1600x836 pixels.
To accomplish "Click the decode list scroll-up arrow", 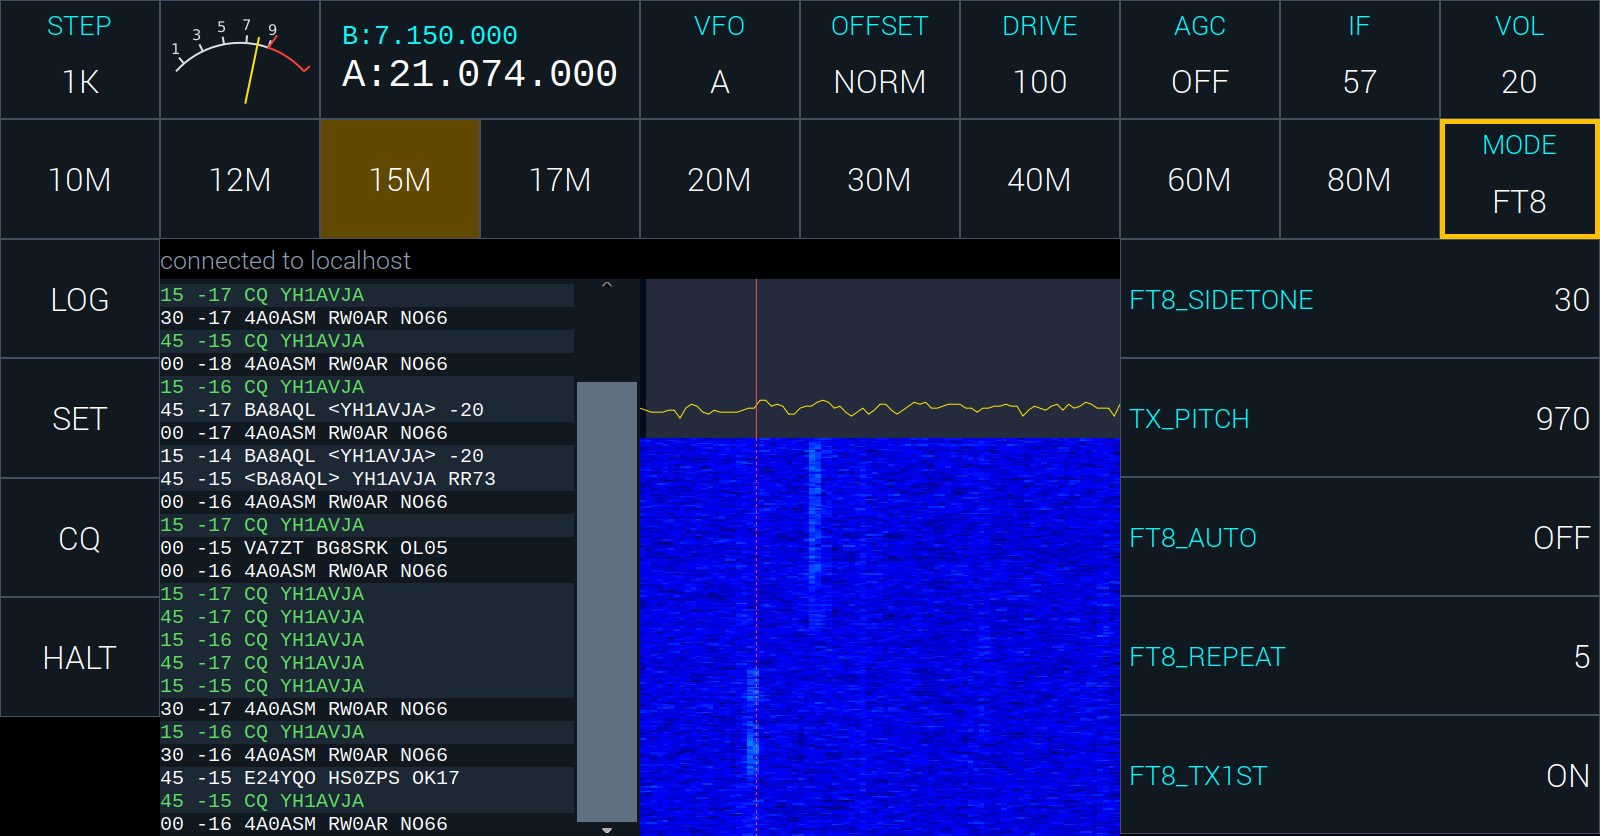I will pos(607,286).
